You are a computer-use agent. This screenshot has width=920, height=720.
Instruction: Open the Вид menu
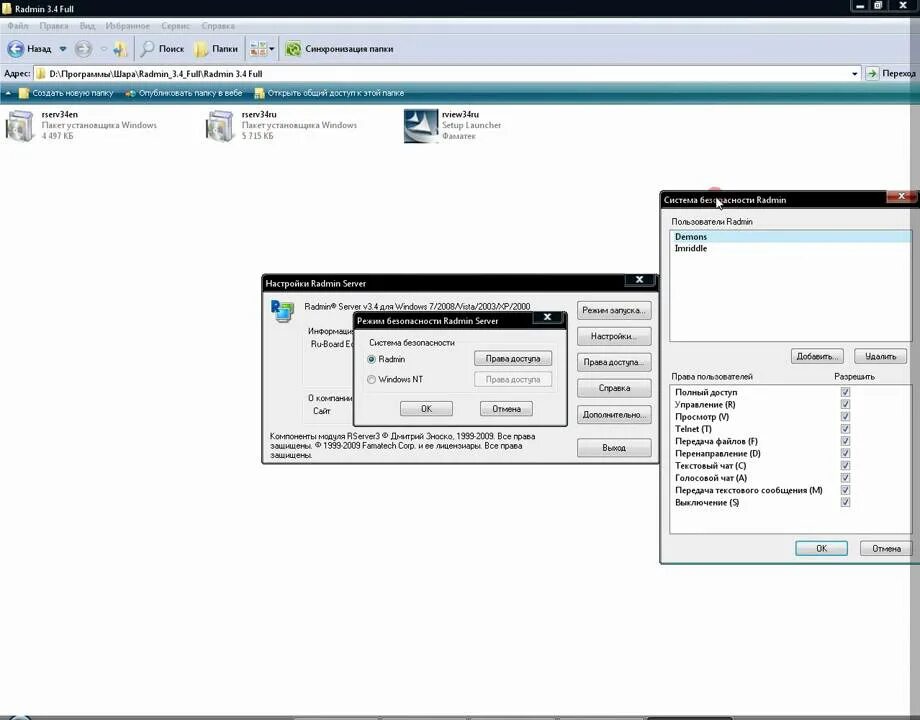(x=87, y=26)
